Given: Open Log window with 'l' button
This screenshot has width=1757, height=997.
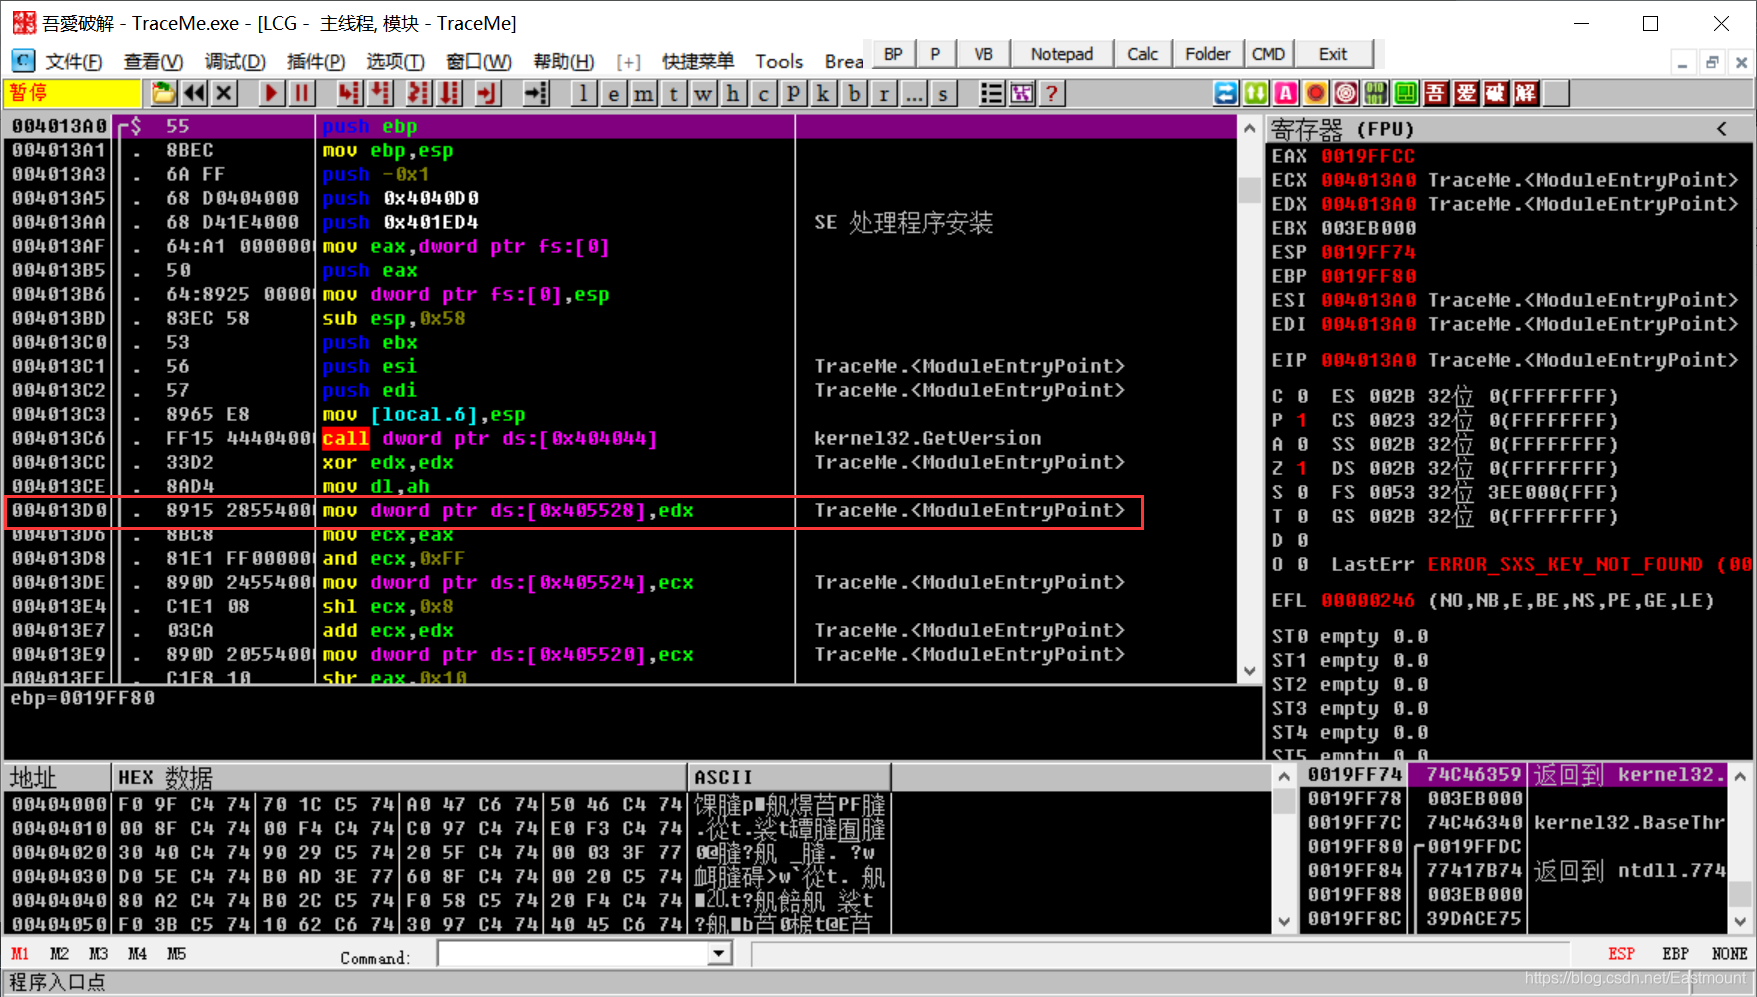Looking at the screenshot, I should click(584, 94).
